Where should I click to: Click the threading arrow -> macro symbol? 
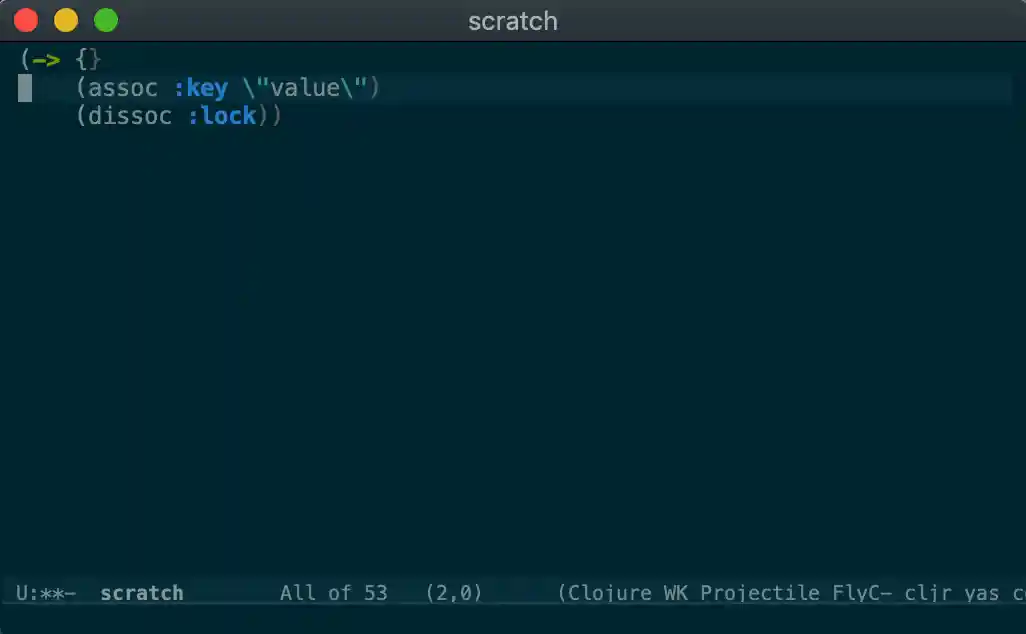46,60
